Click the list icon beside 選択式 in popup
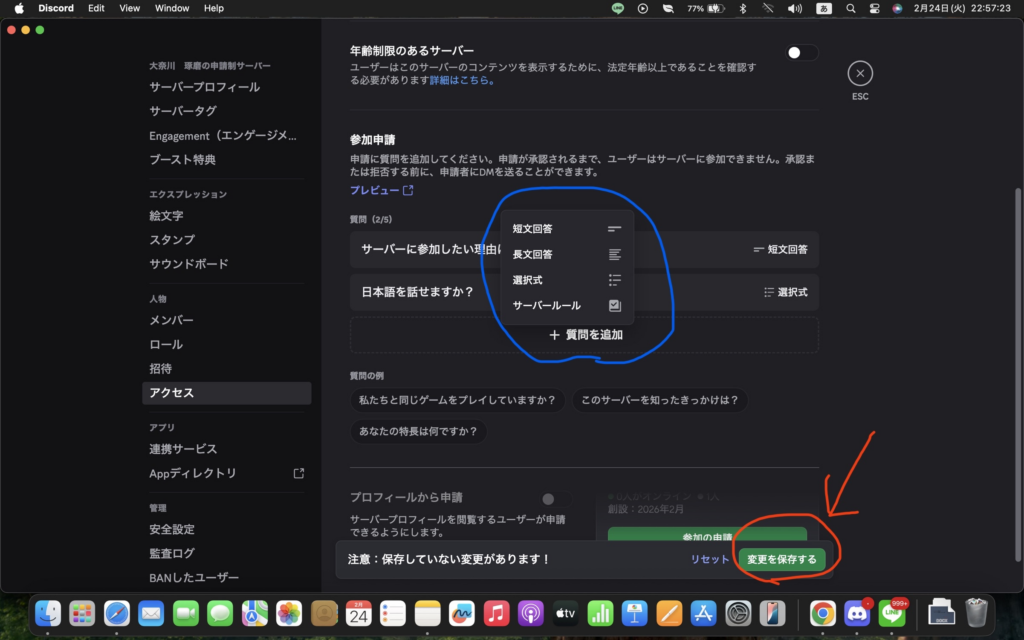This screenshot has width=1024, height=640. point(614,280)
